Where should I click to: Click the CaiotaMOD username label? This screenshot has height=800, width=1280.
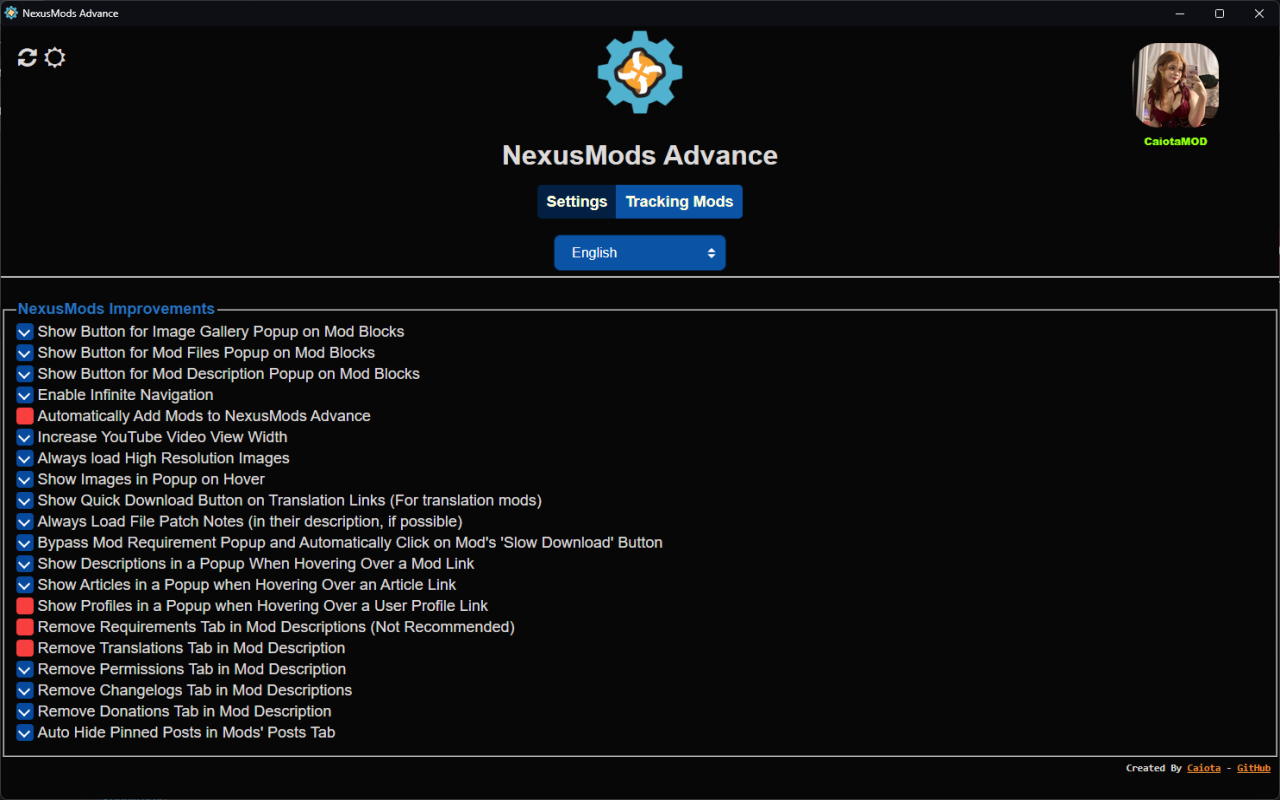point(1175,142)
